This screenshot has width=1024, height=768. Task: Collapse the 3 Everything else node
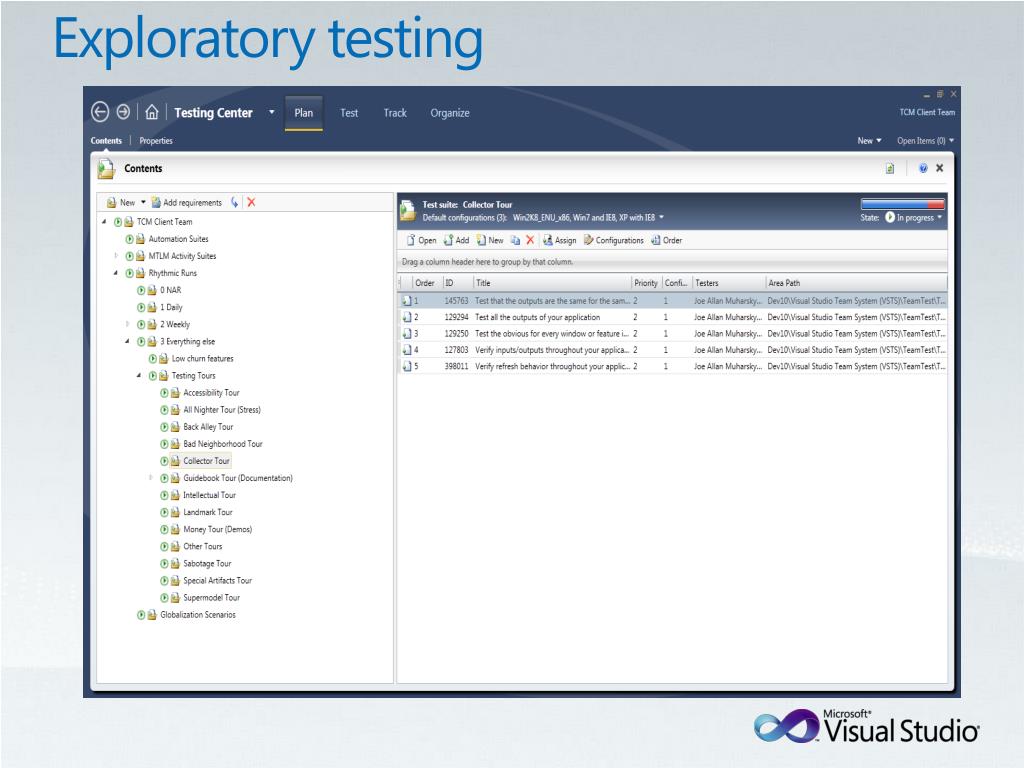[x=127, y=342]
